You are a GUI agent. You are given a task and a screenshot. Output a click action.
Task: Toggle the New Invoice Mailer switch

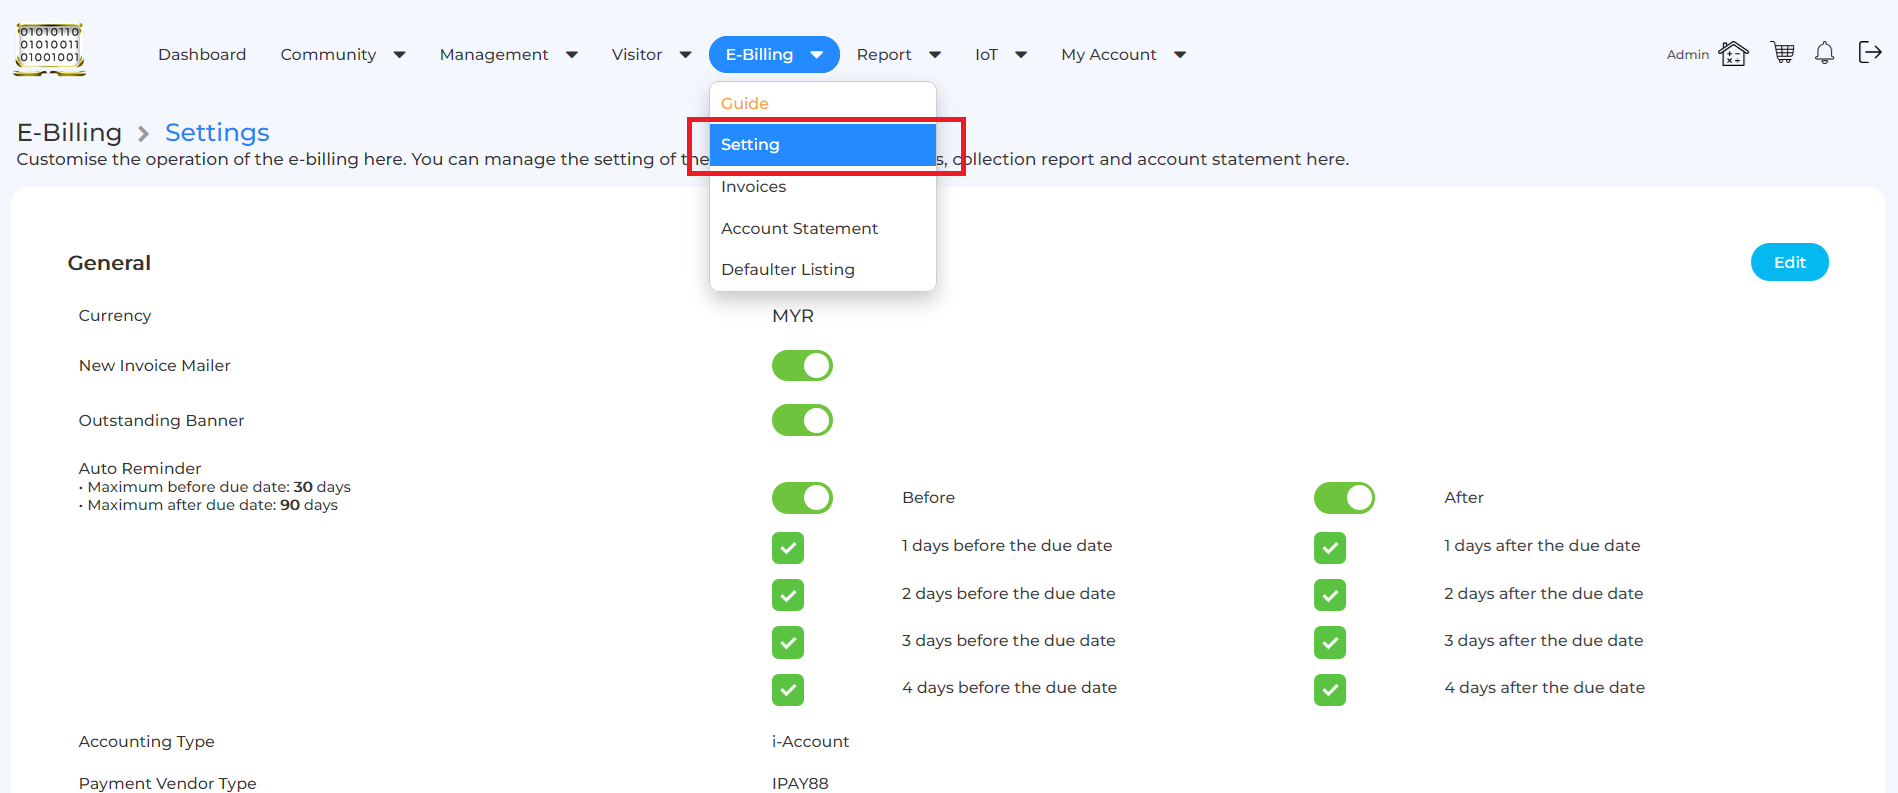[x=802, y=366]
